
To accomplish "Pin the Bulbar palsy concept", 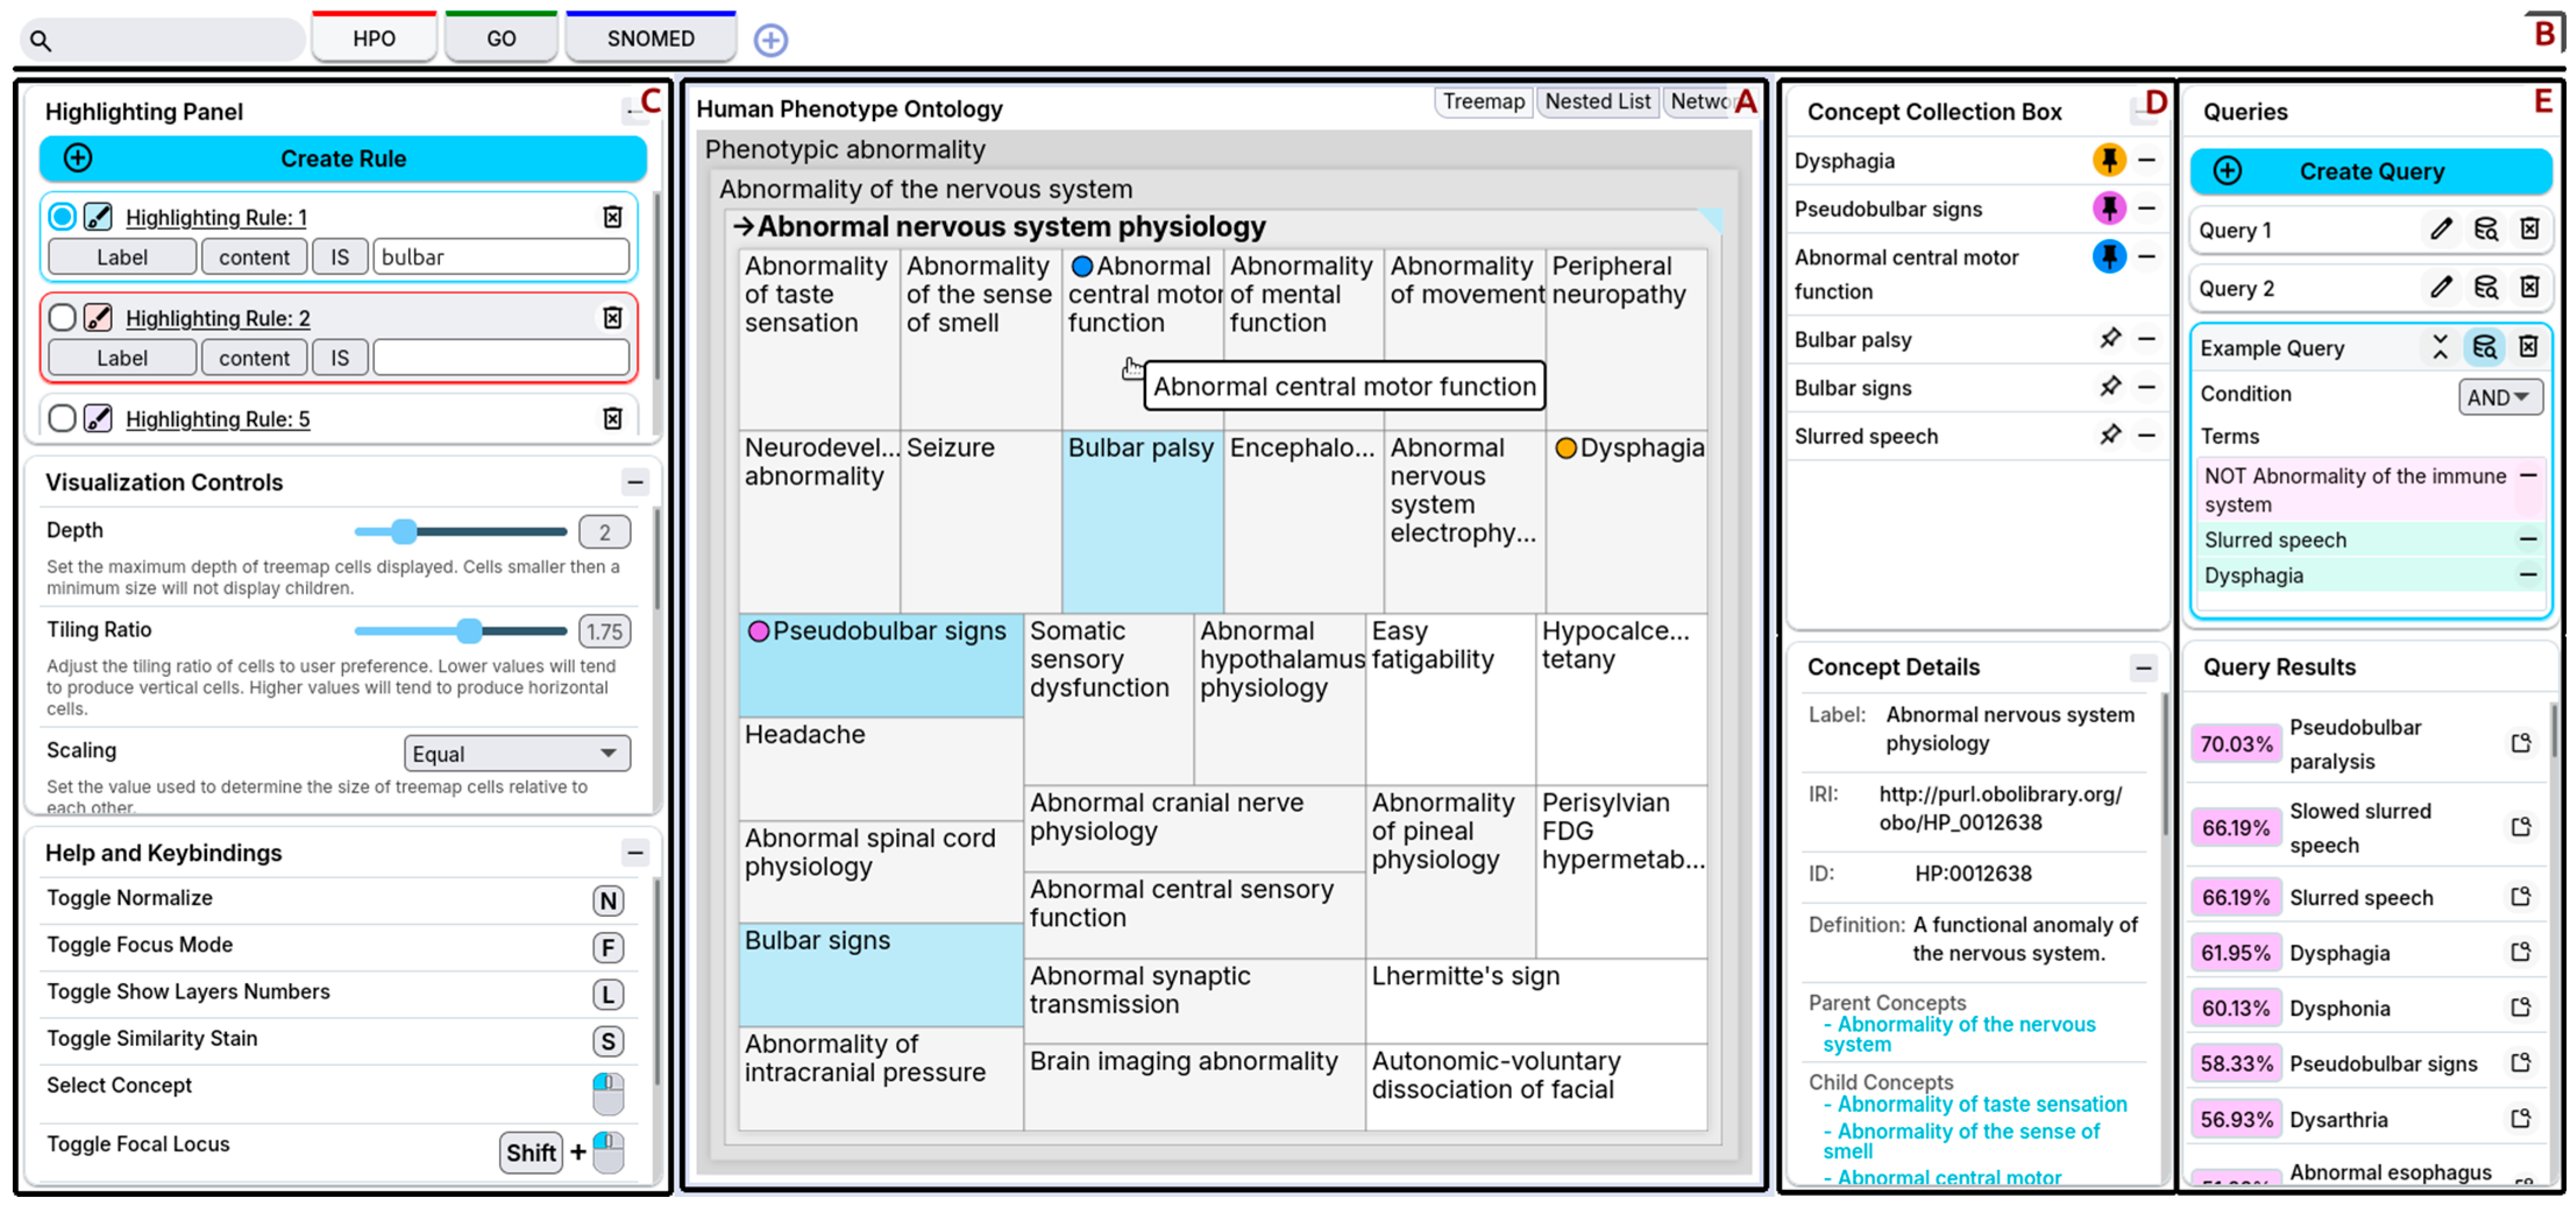I will pyautogui.click(x=2109, y=339).
